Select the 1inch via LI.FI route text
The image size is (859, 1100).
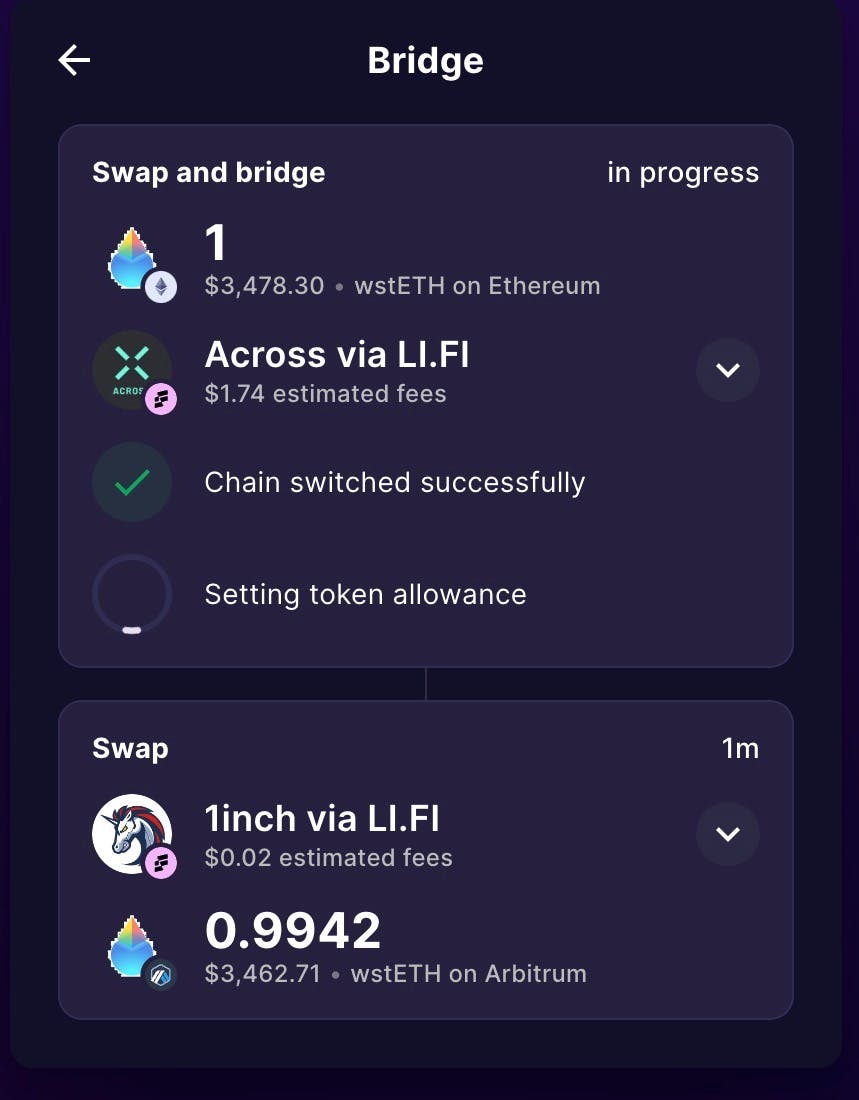pos(322,819)
